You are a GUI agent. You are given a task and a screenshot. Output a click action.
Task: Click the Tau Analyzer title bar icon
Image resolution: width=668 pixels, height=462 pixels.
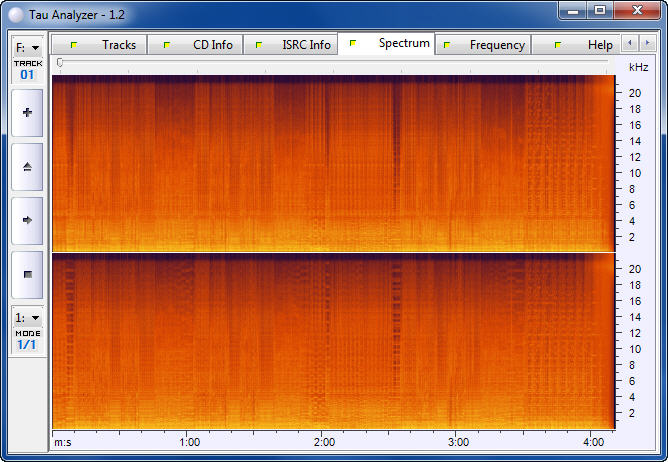16,13
